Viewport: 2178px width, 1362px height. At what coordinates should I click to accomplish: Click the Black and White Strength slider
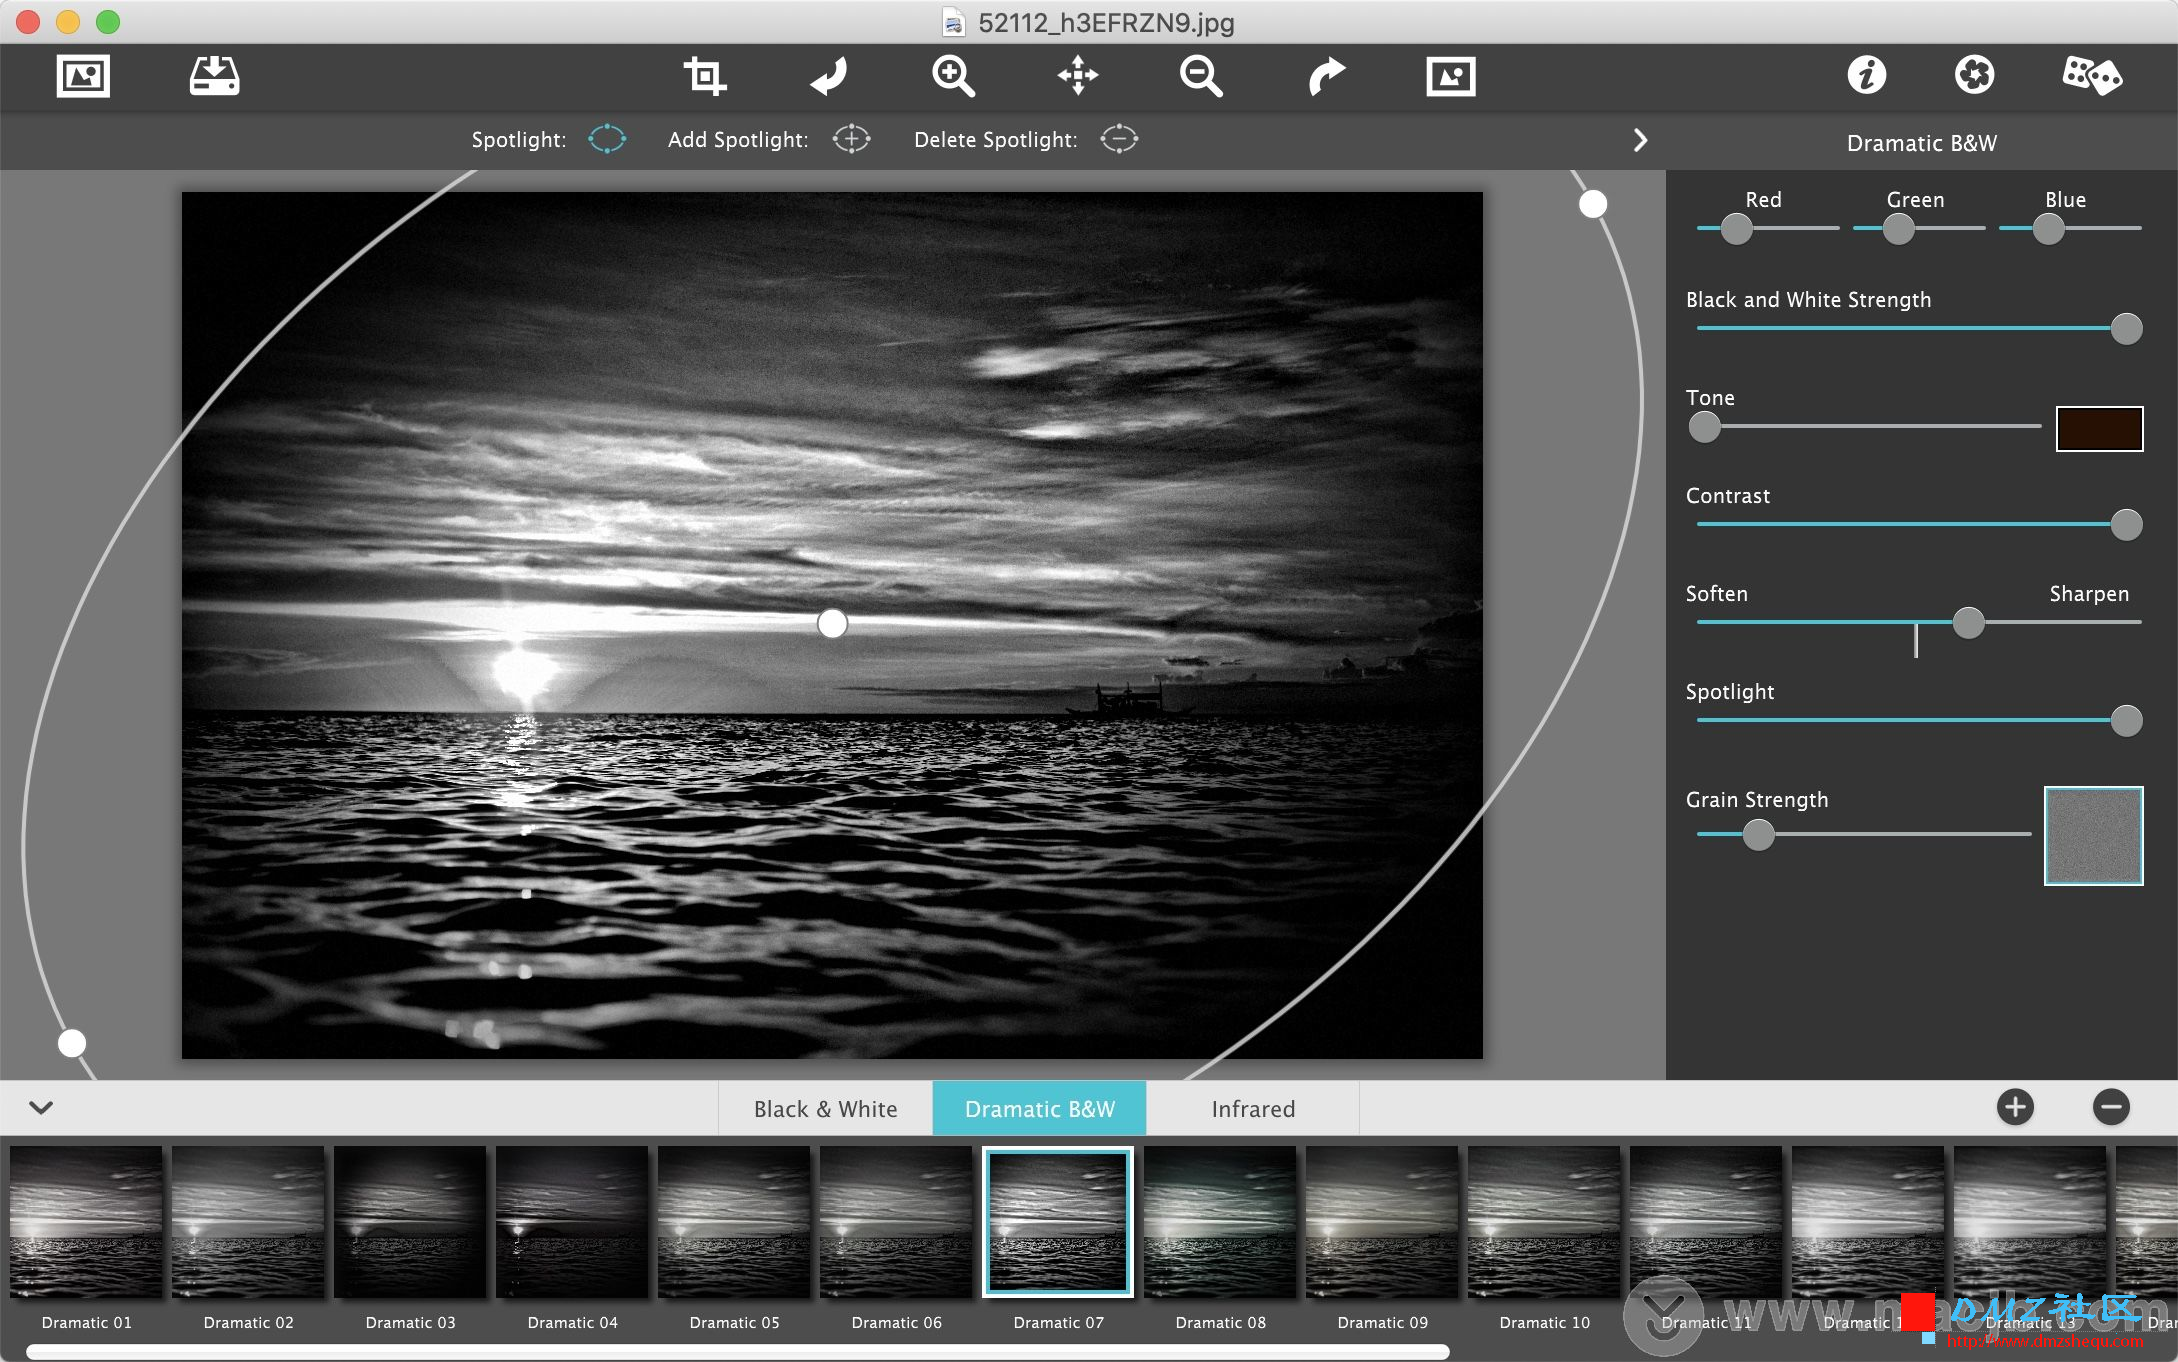pyautogui.click(x=1919, y=328)
